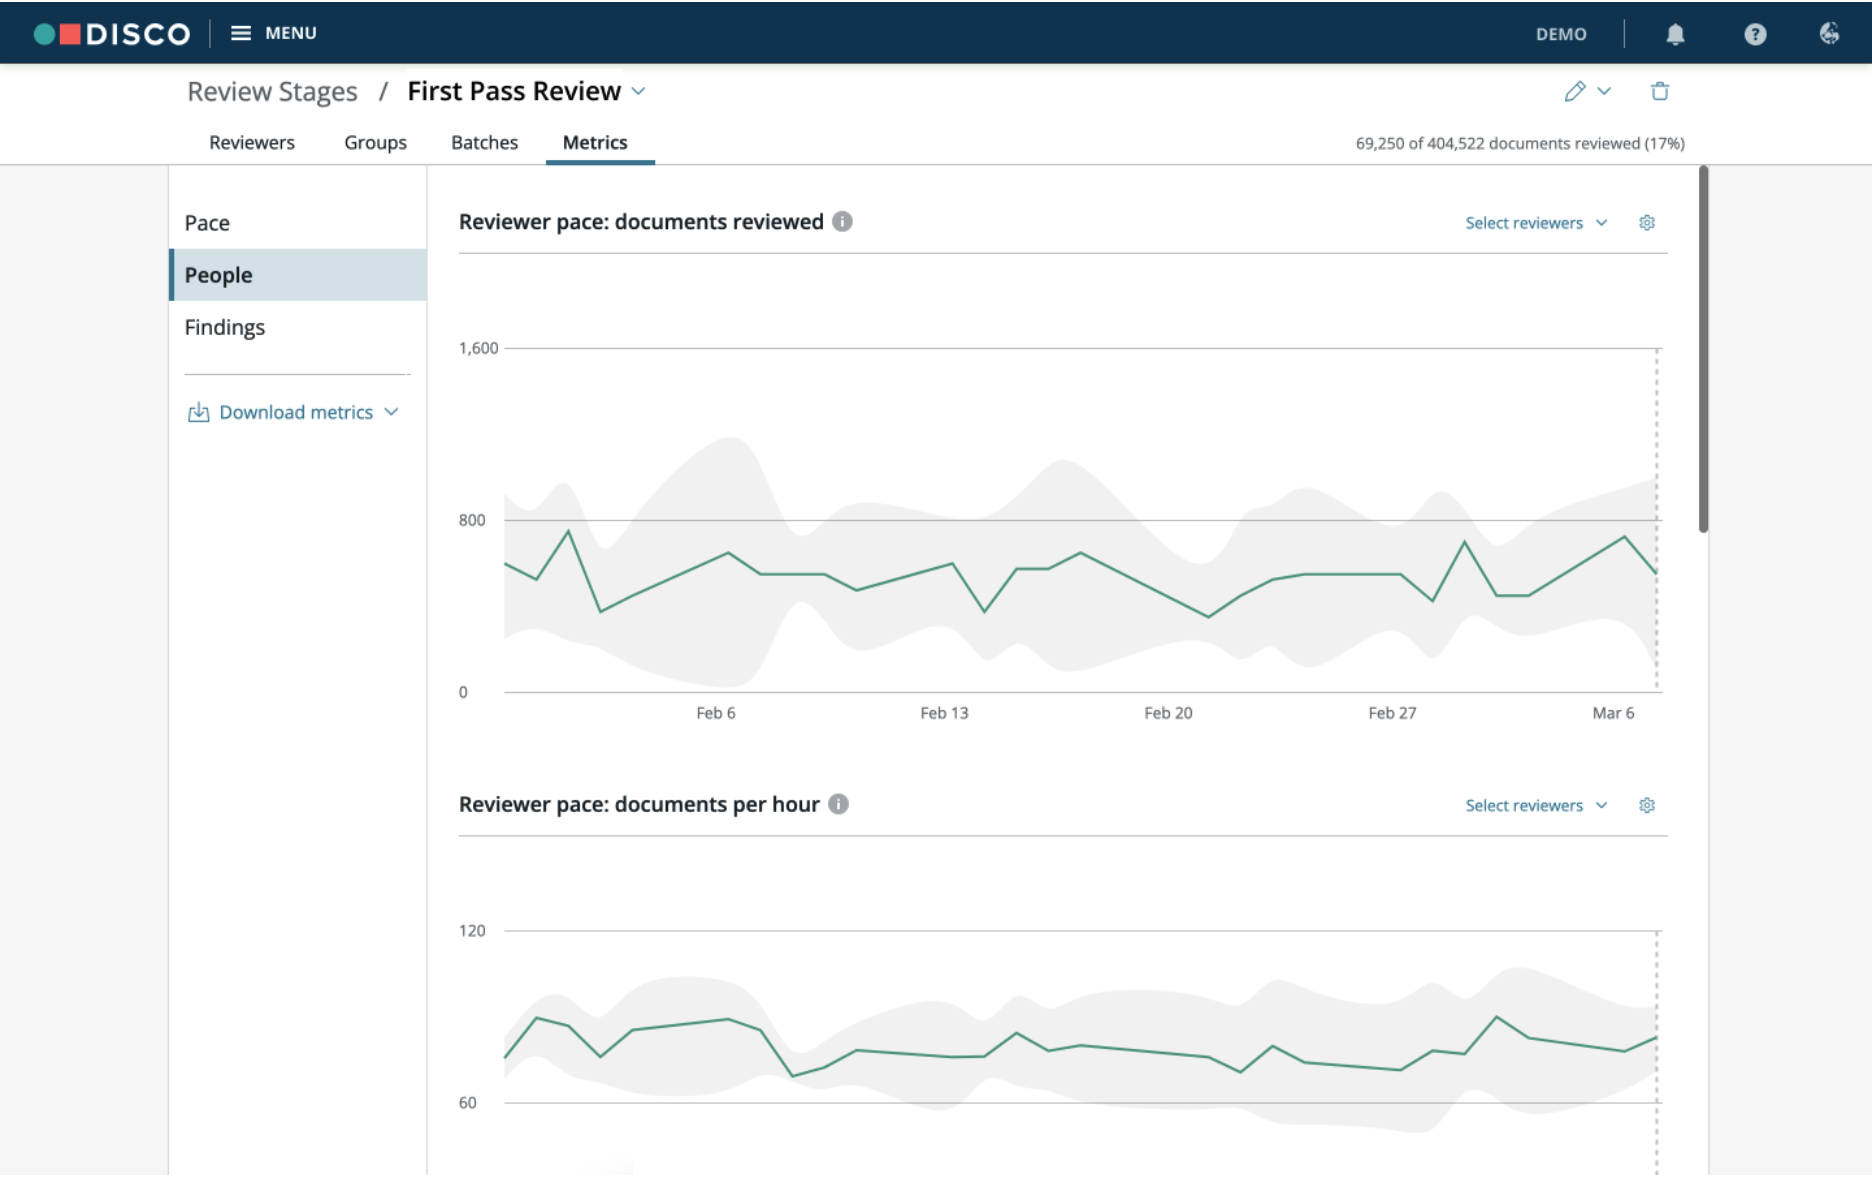Screen dimensions: 1872x1178
Task: Open settings gear for documents reviewed chart
Action: (1647, 222)
